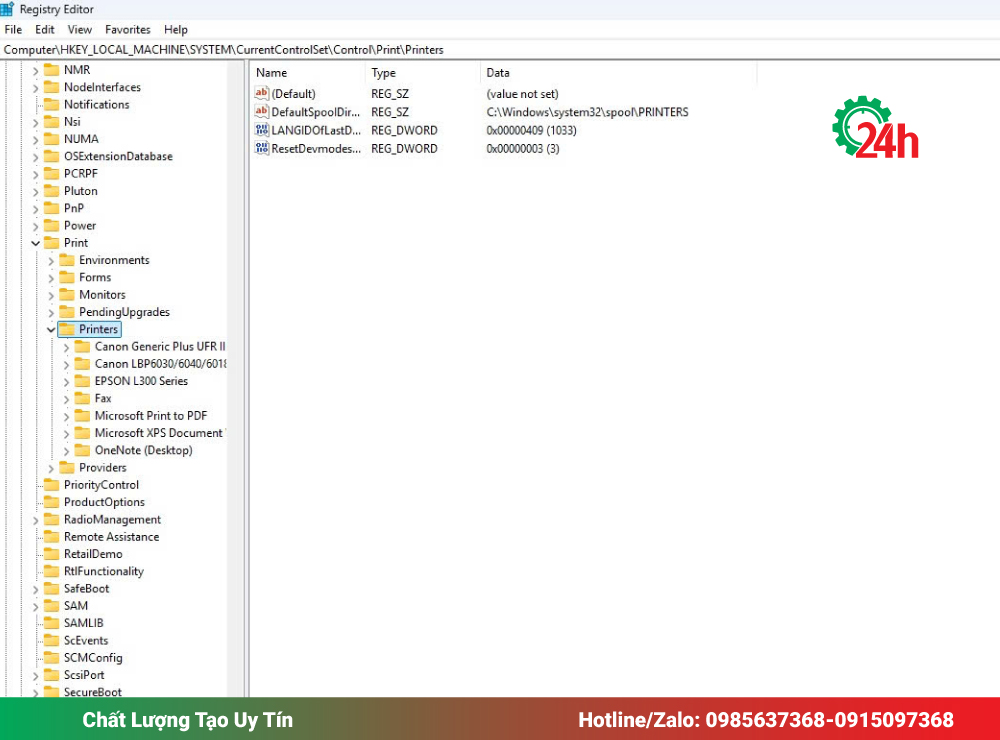
Task: Click the Monitors folder icon
Action: [67, 294]
